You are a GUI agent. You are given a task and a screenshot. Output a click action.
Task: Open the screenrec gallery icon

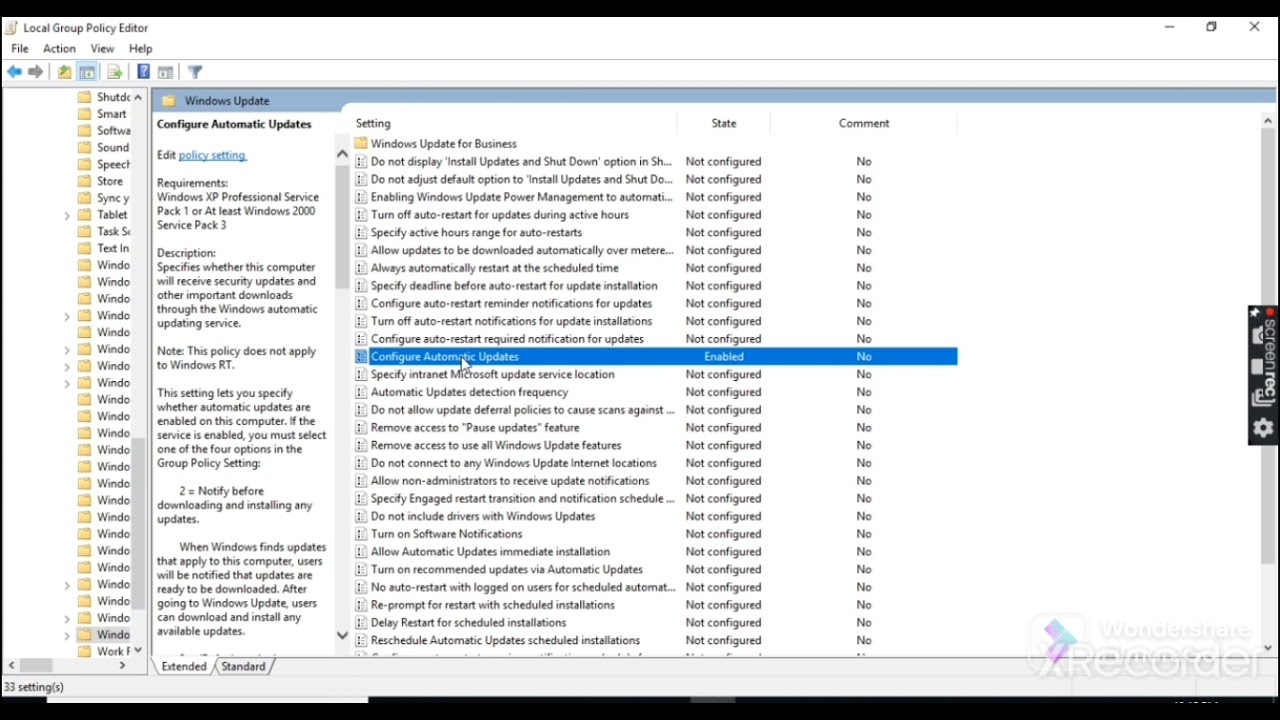click(1262, 398)
